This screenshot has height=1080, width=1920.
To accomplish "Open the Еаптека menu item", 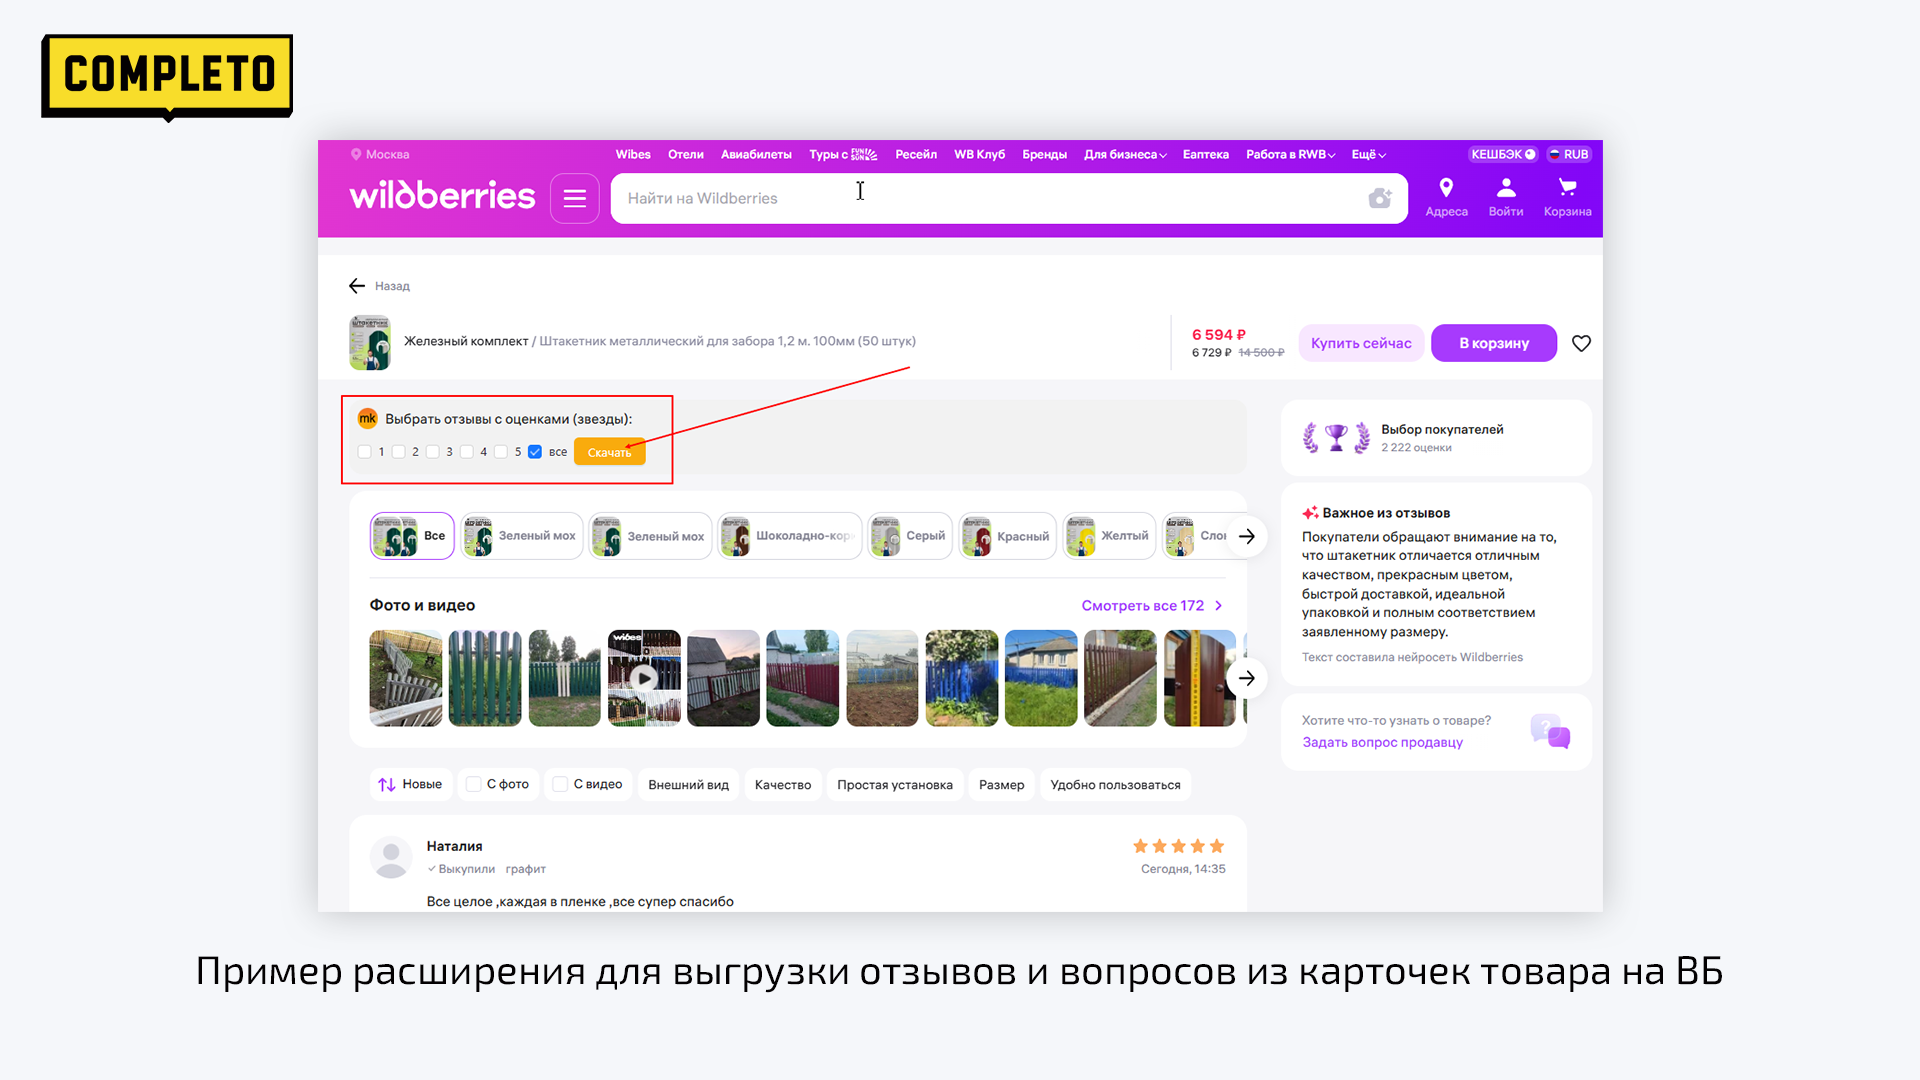I will 1205,154.
